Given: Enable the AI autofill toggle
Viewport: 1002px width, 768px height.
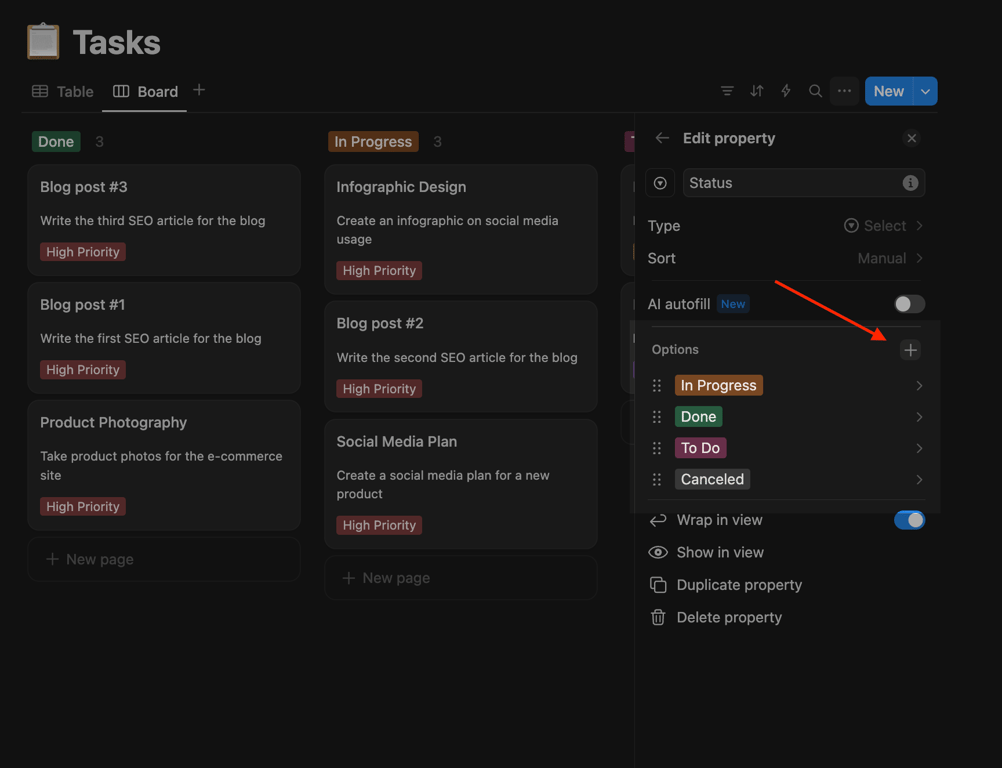Looking at the screenshot, I should 909,304.
